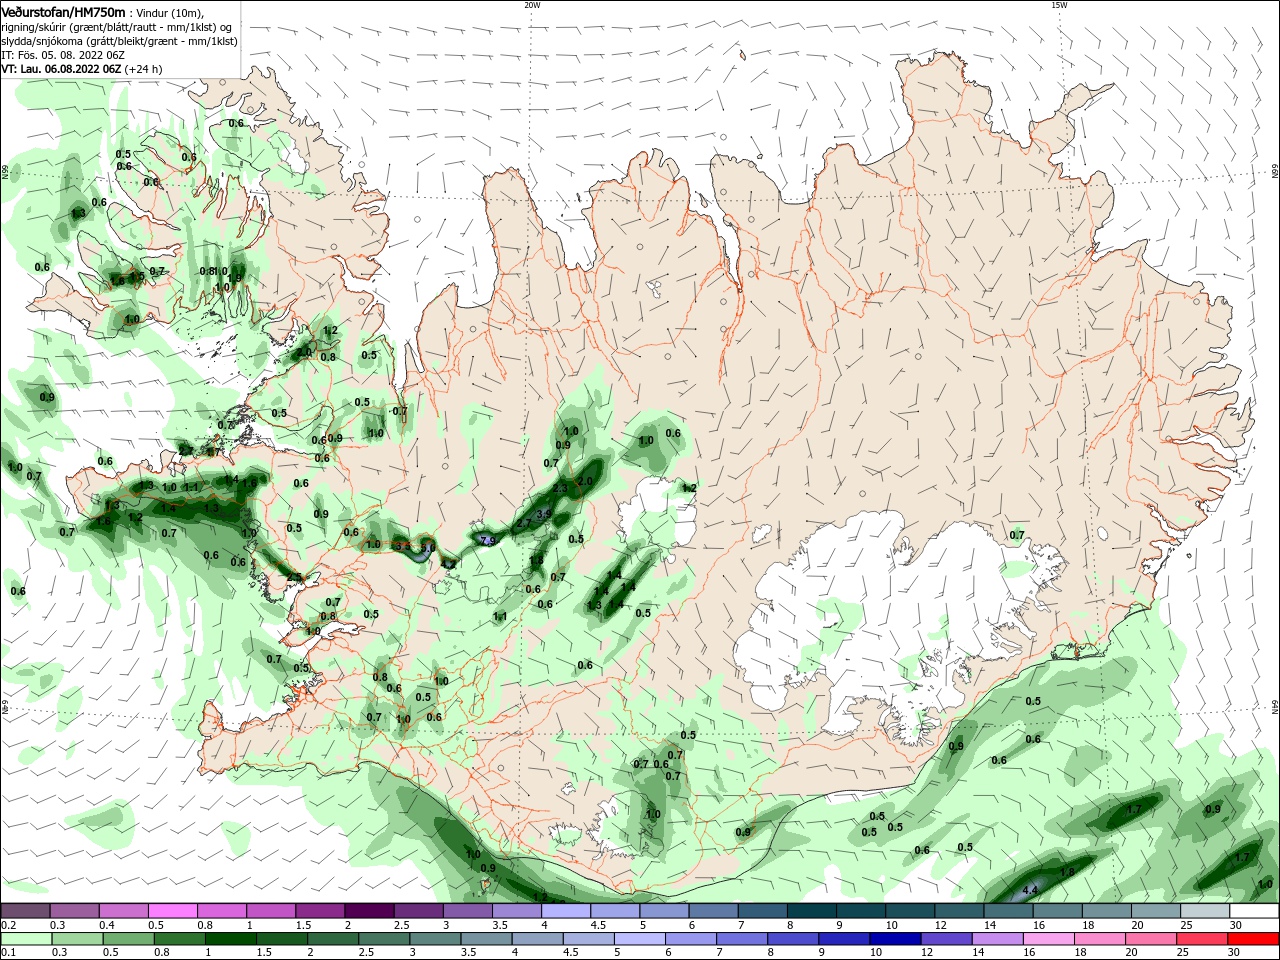The image size is (1280, 960).
Task: Select dark magenta 1.5 swatch in top legend row
Action: click(x=320, y=911)
